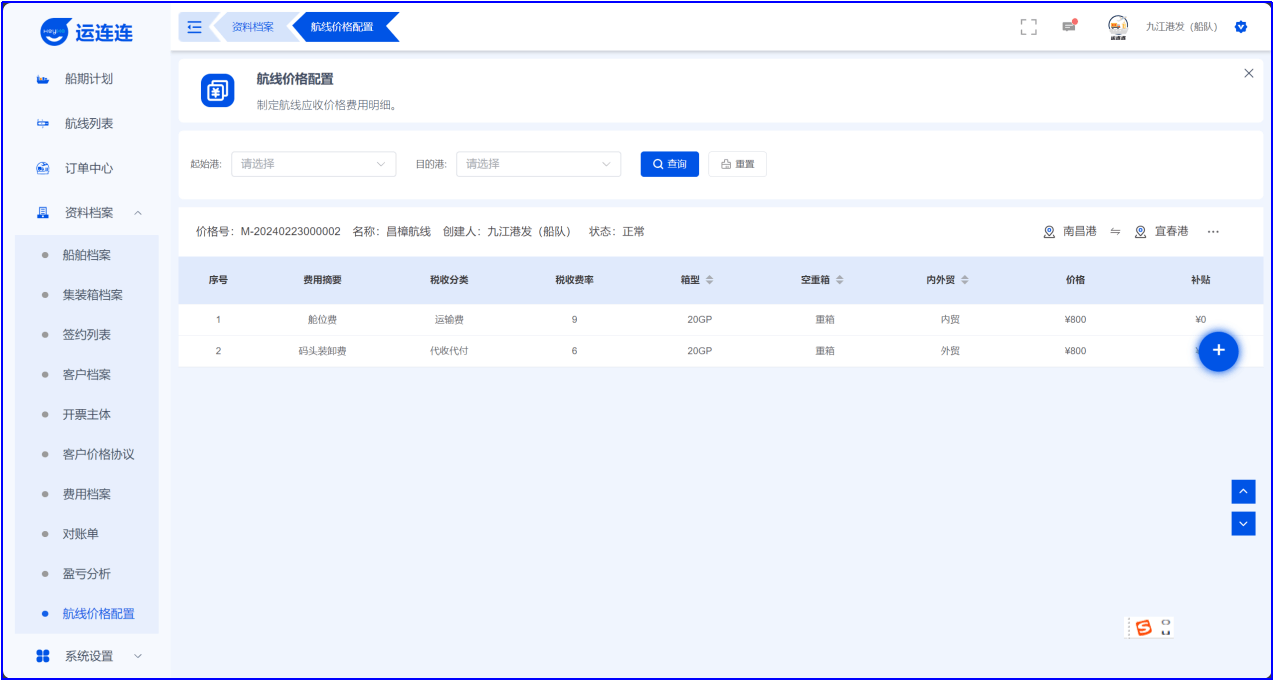
Task: Sort the table by 内外贸 column
Action: click(x=965, y=280)
